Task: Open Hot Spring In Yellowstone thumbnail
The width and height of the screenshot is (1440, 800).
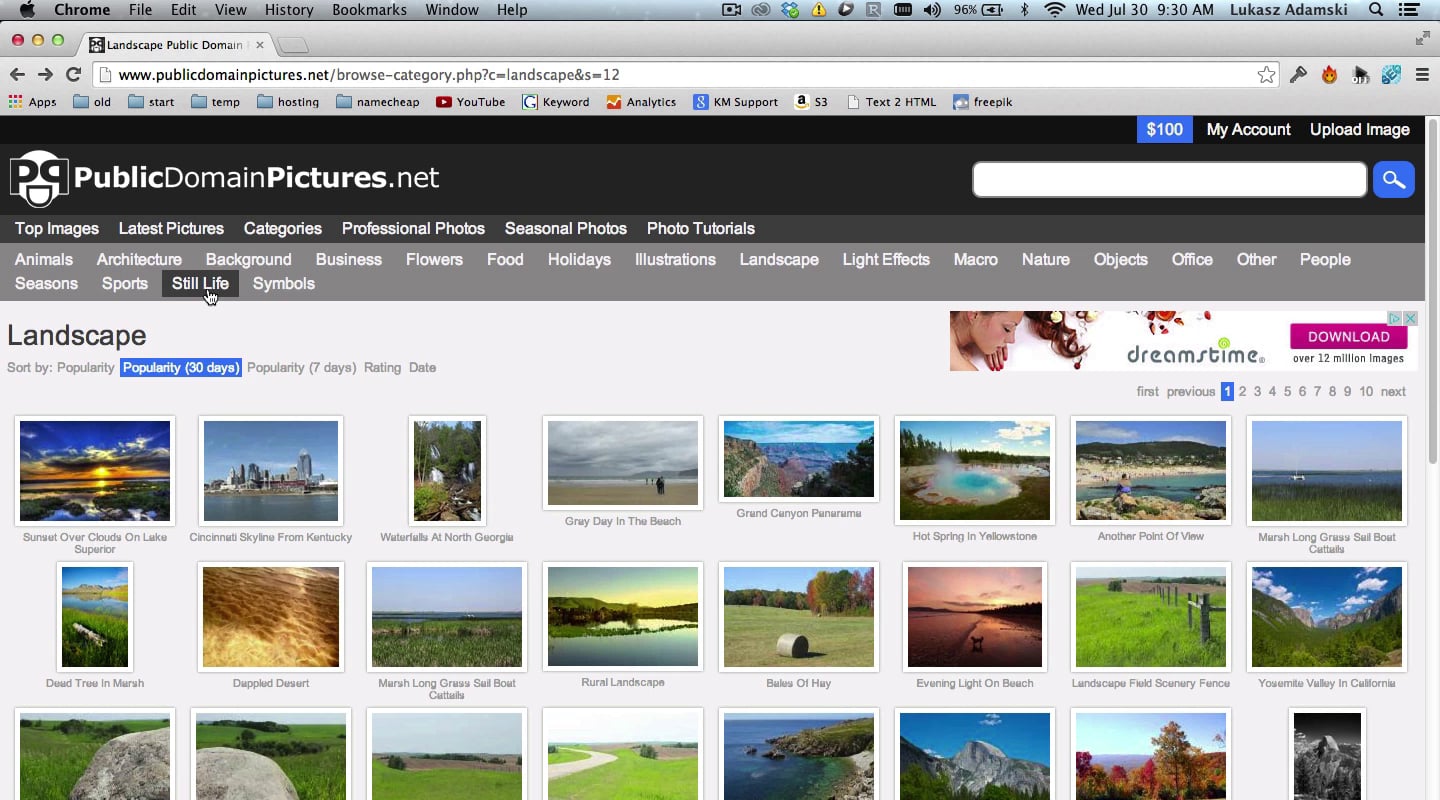Action: pyautogui.click(x=975, y=470)
